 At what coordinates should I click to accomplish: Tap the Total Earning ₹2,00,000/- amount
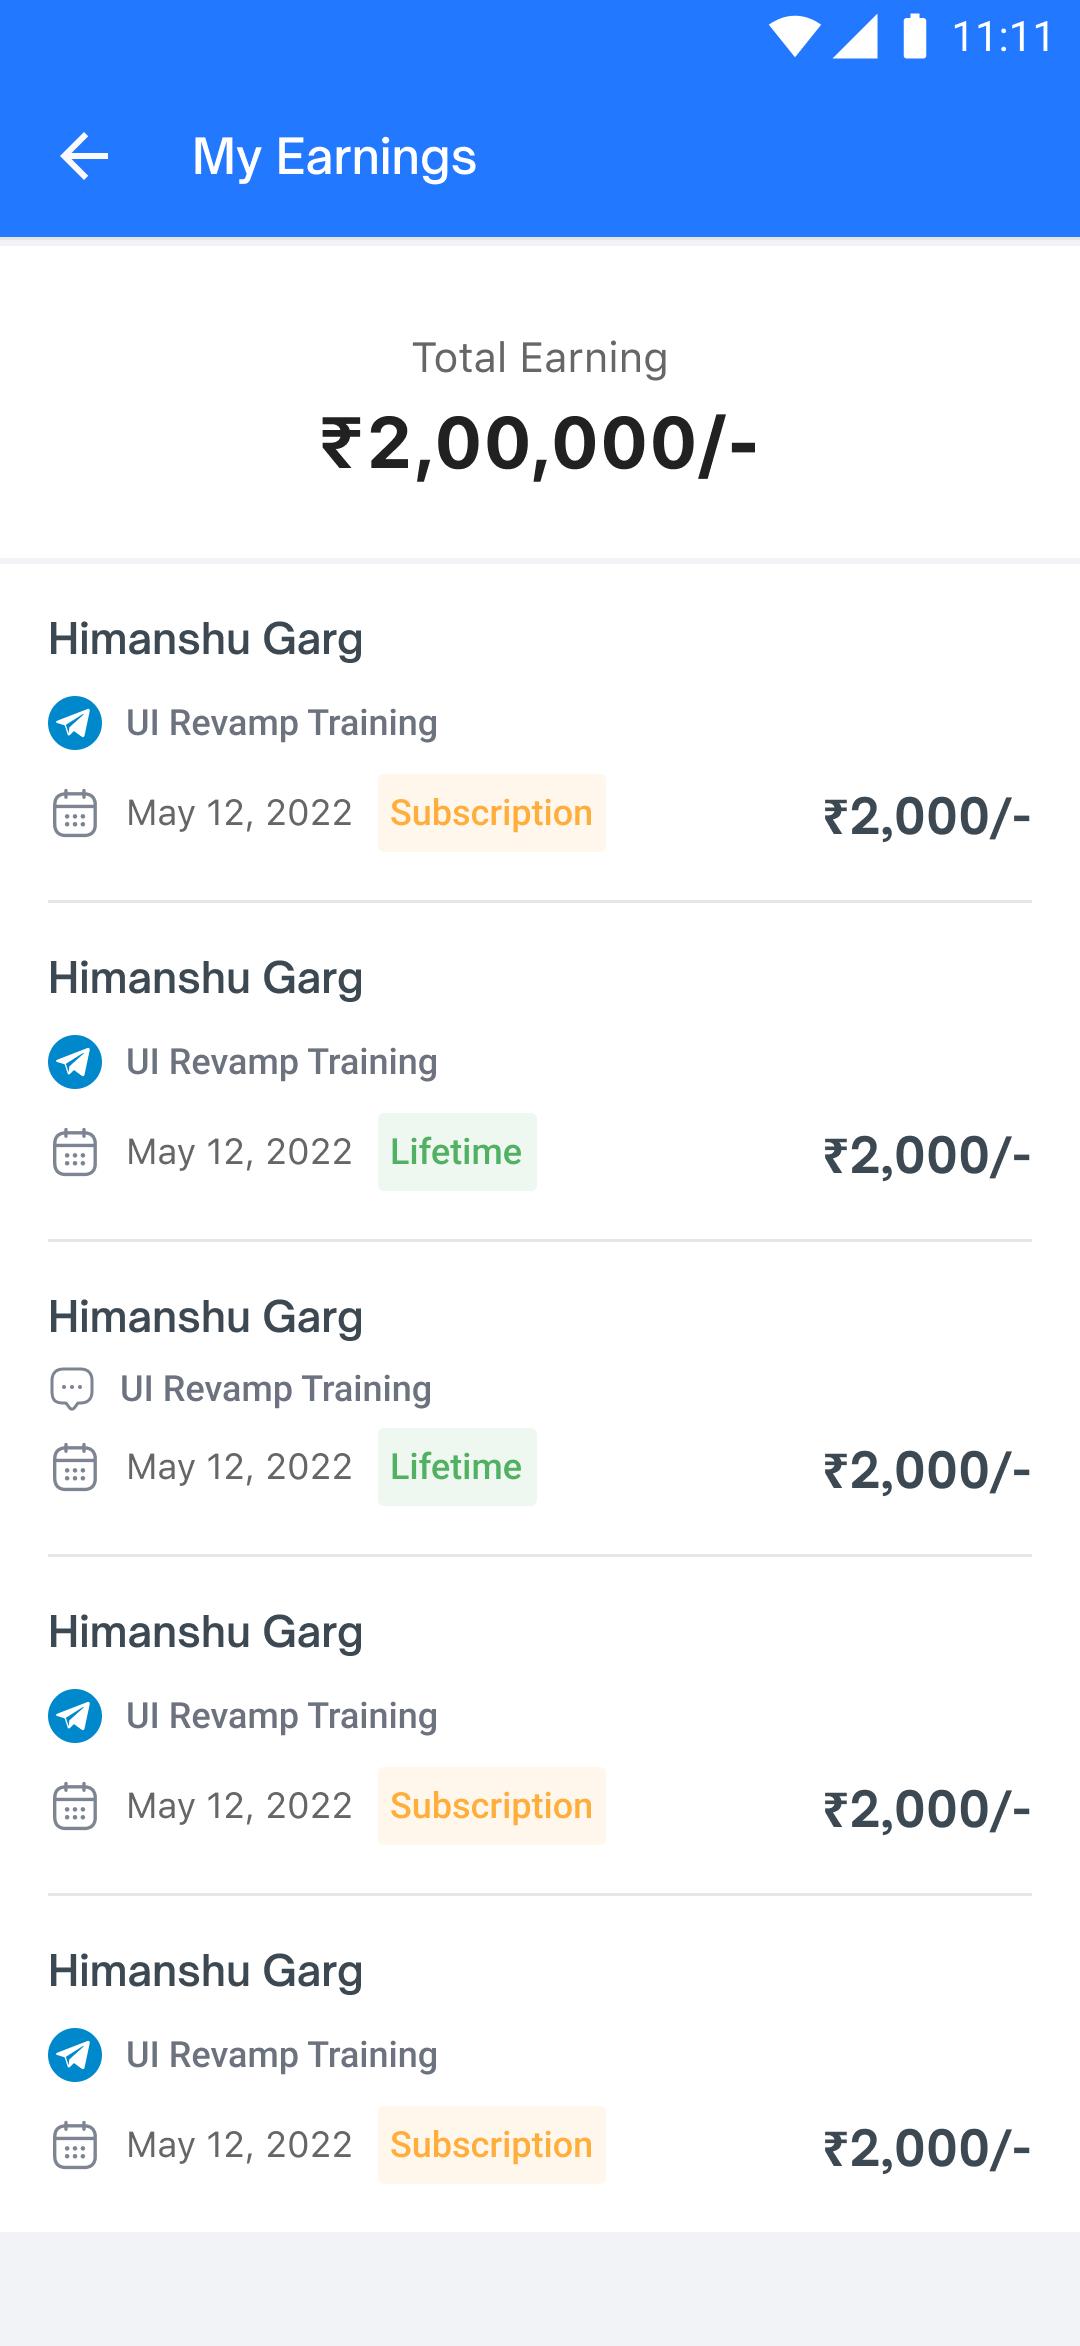click(x=539, y=443)
